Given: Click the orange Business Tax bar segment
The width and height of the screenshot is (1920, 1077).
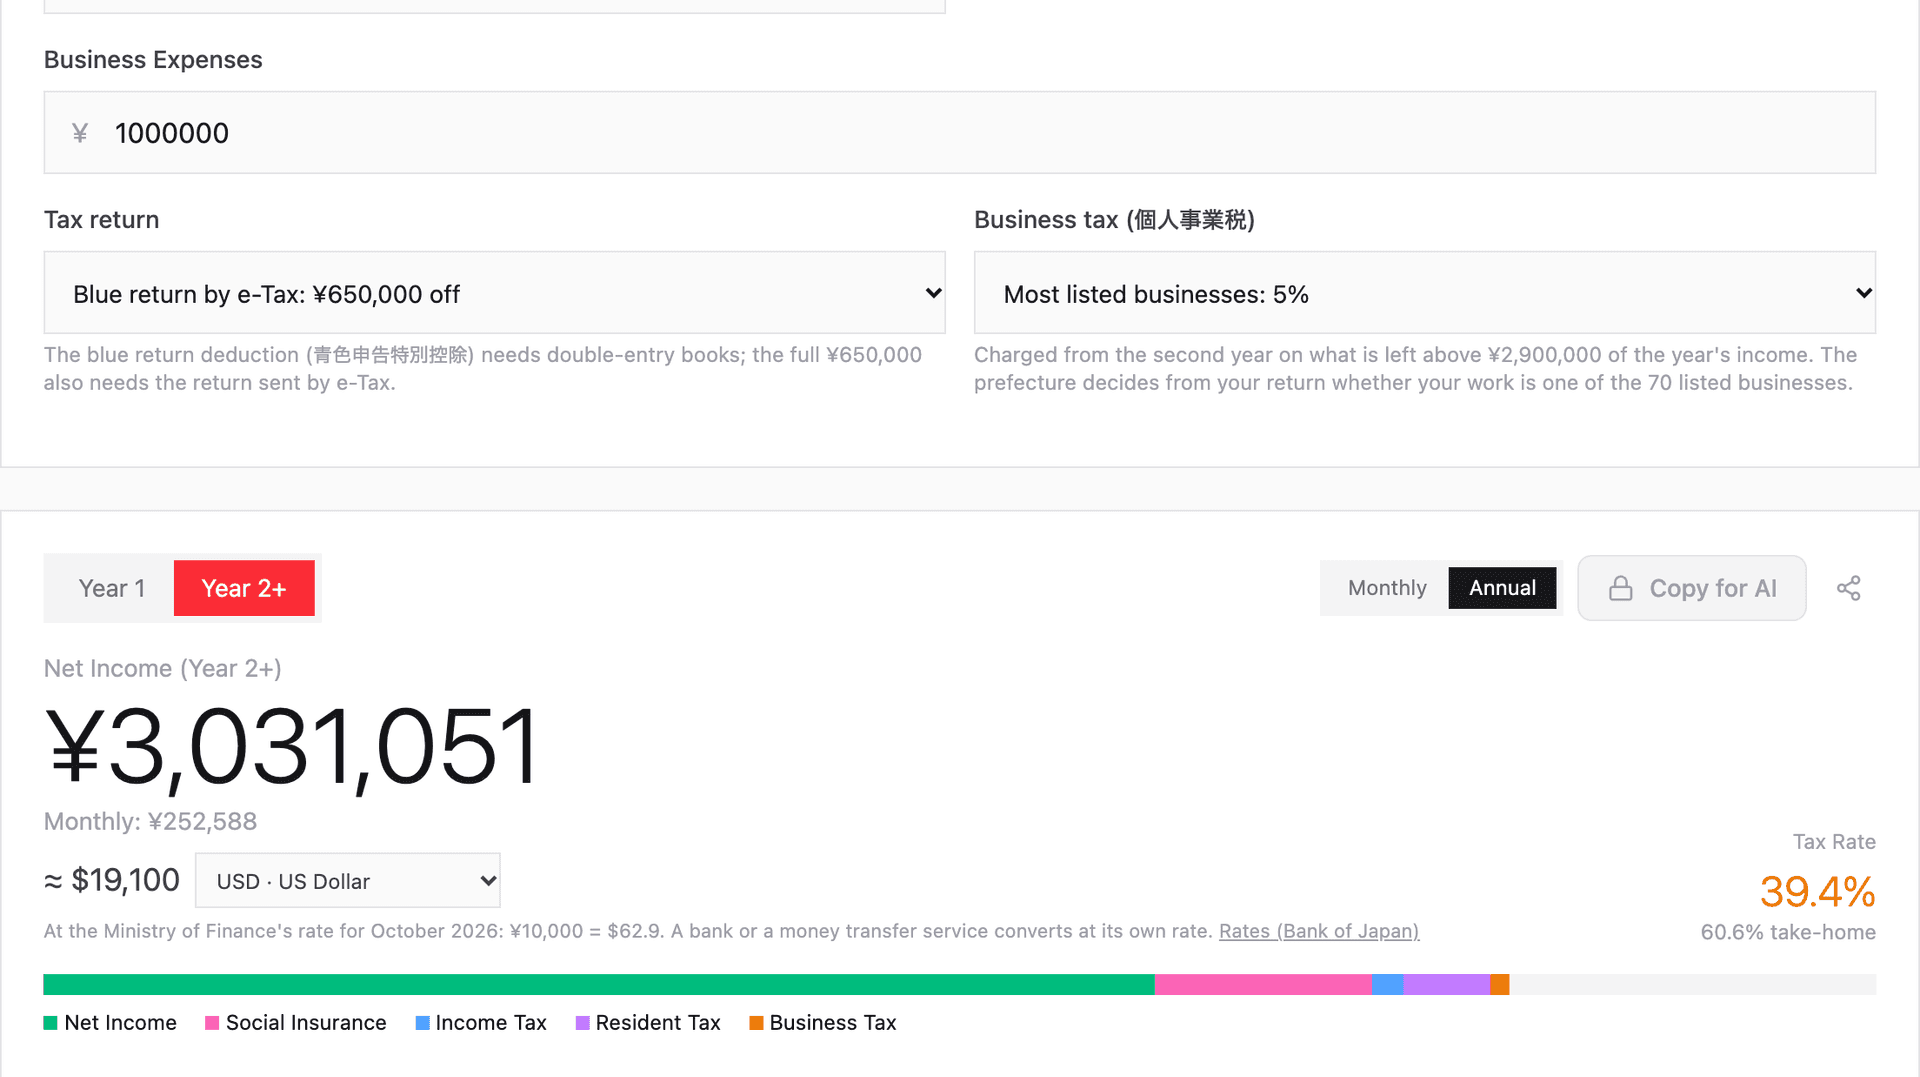Looking at the screenshot, I should [1500, 985].
